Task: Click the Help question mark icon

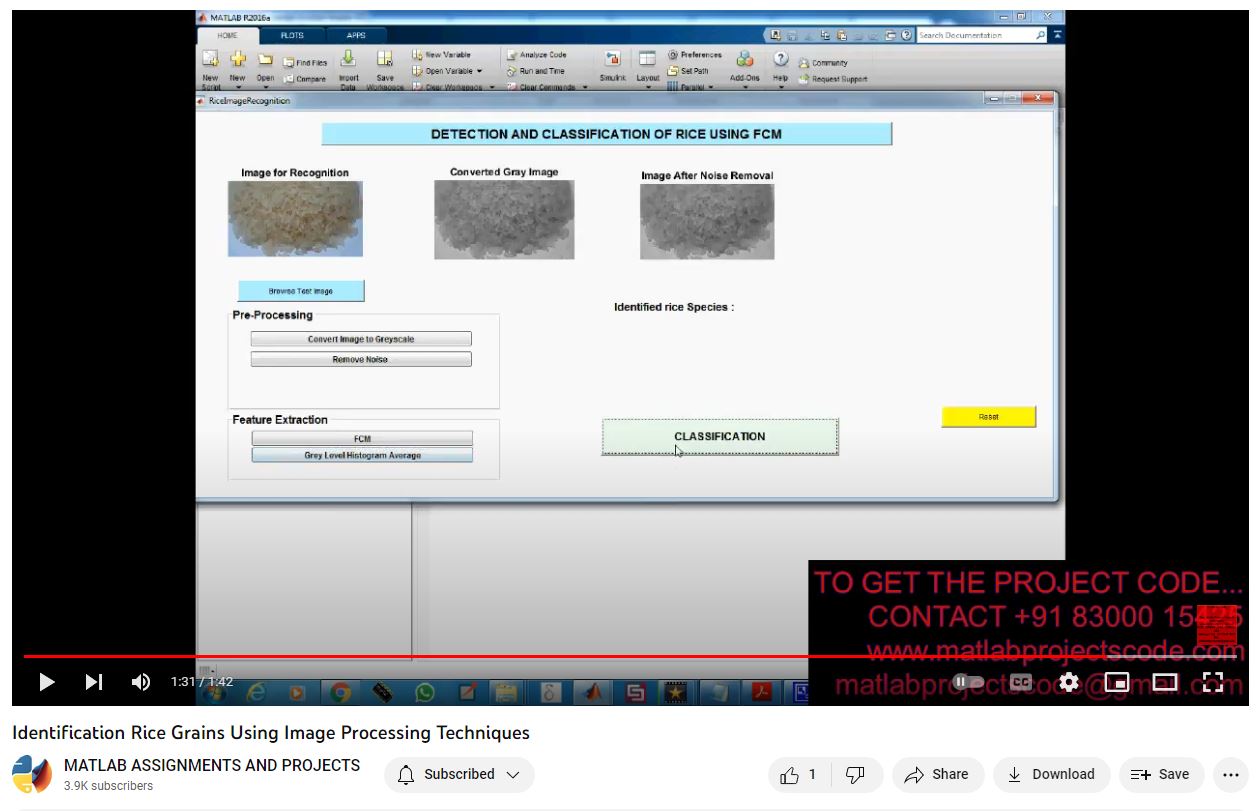Action: click(781, 59)
